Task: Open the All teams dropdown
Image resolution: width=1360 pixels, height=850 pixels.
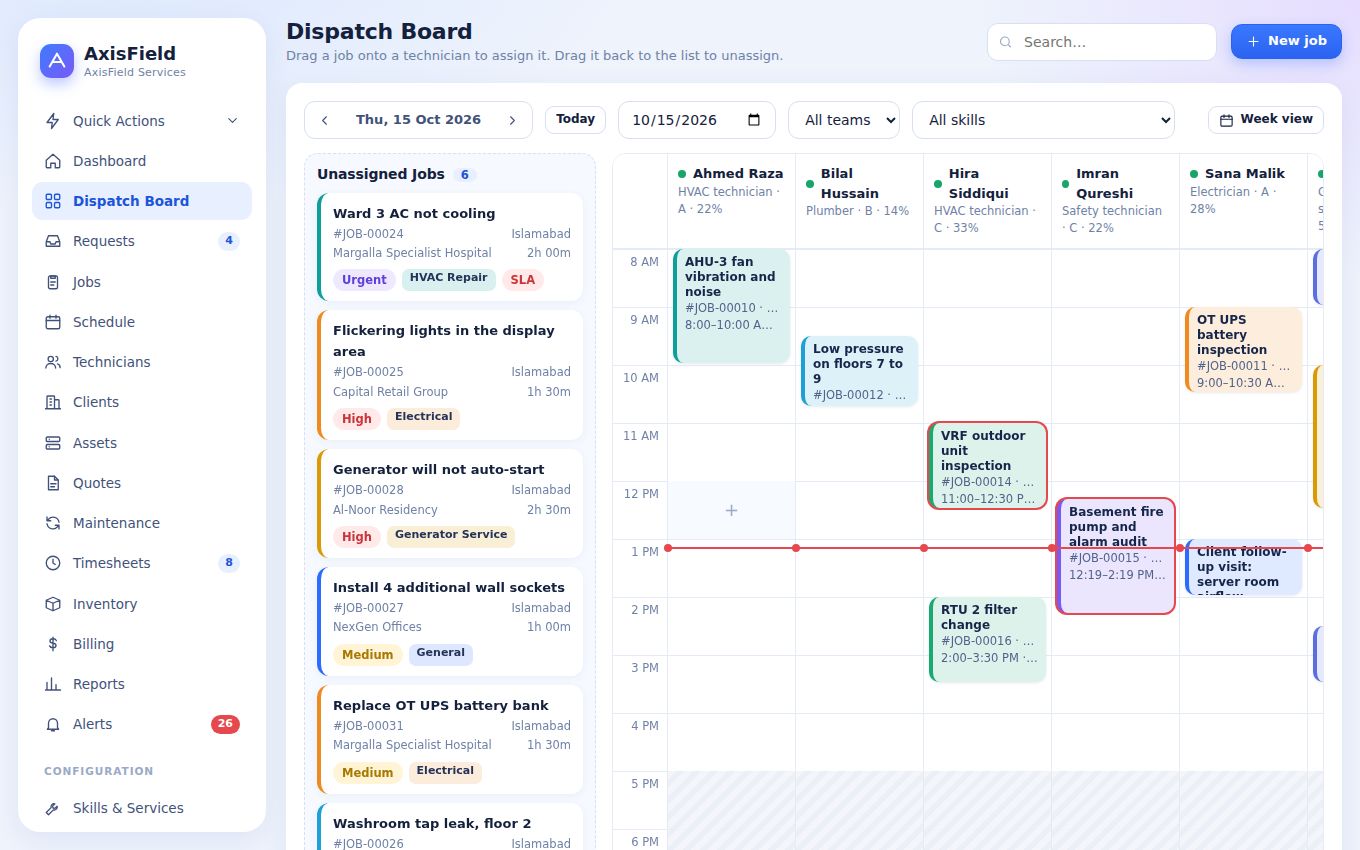Action: click(844, 120)
